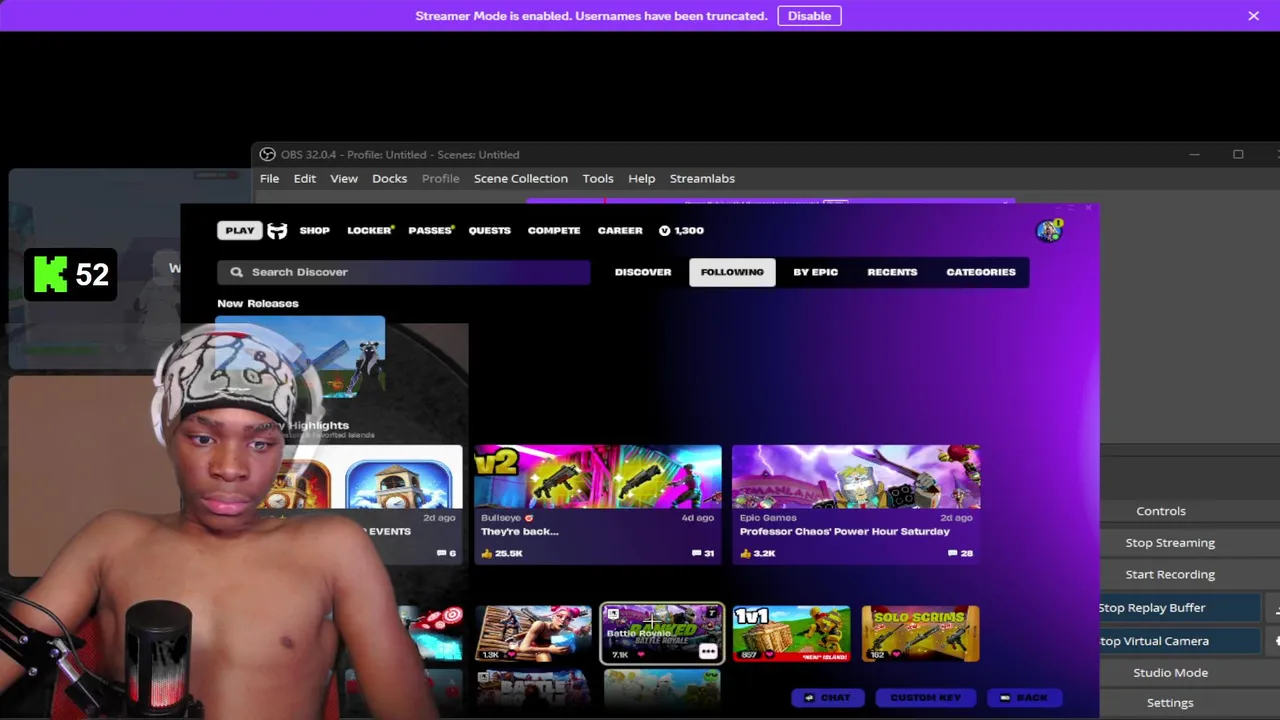Image resolution: width=1280 pixels, height=720 pixels.
Task: Favorite the 1v1 tile heart icon
Action: pyautogui.click(x=768, y=655)
